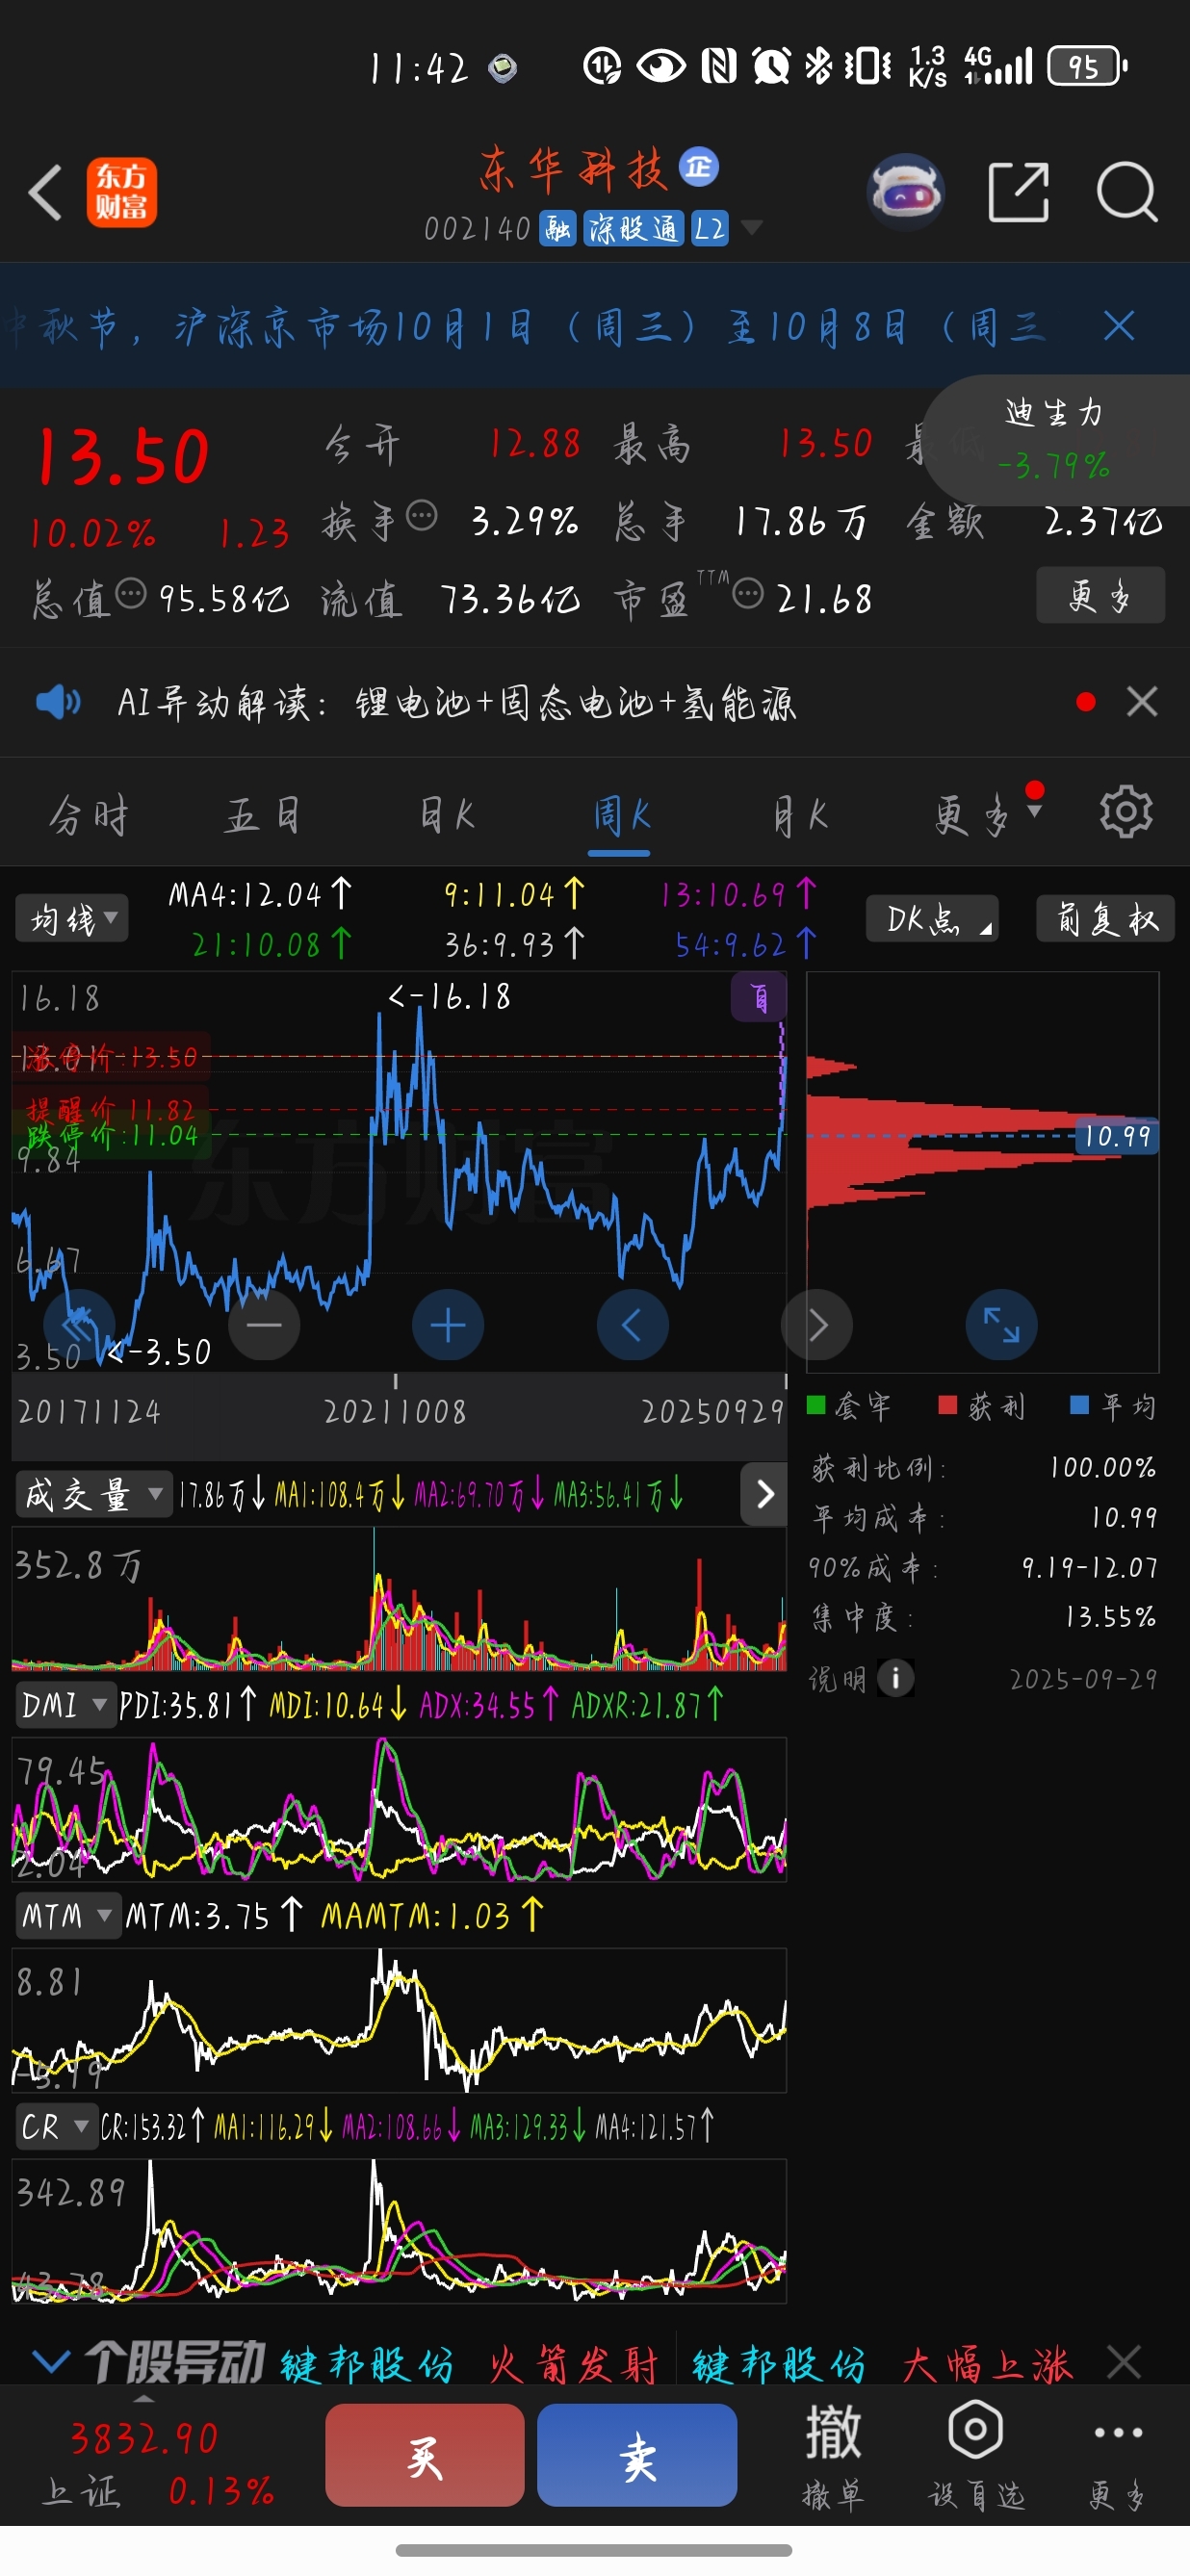This screenshot has height=2576, width=1190.
Task: Move chart right with grey arrow
Action: (816, 1325)
